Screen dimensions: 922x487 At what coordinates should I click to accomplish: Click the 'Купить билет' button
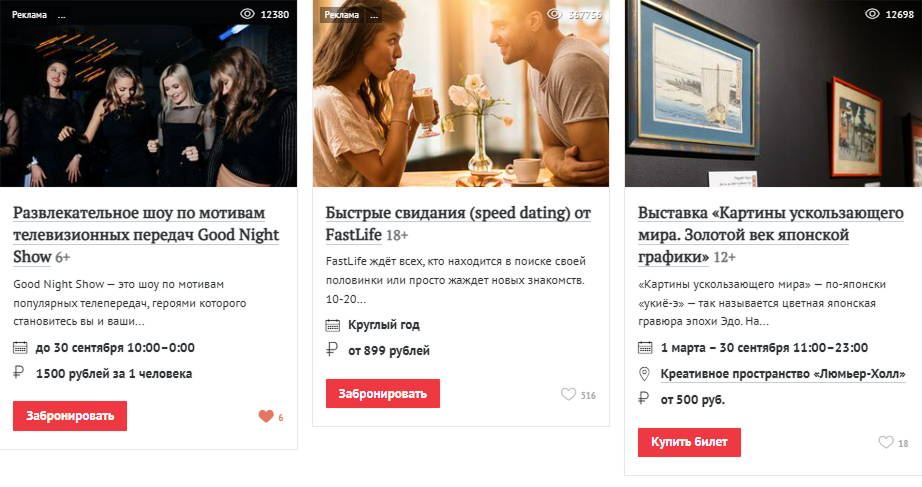(x=689, y=442)
